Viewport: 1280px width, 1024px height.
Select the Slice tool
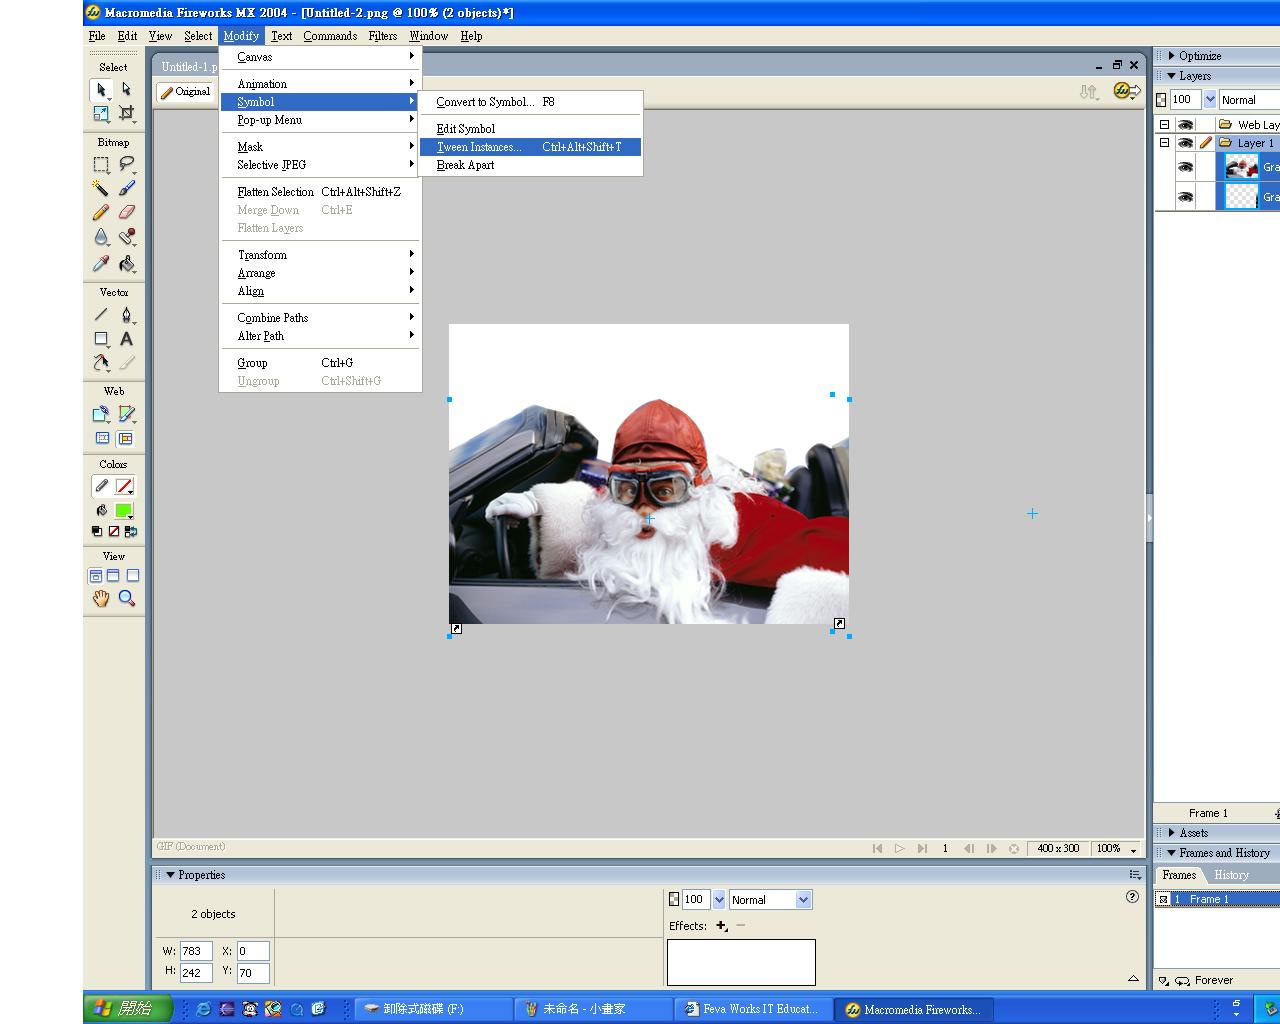pos(126,413)
